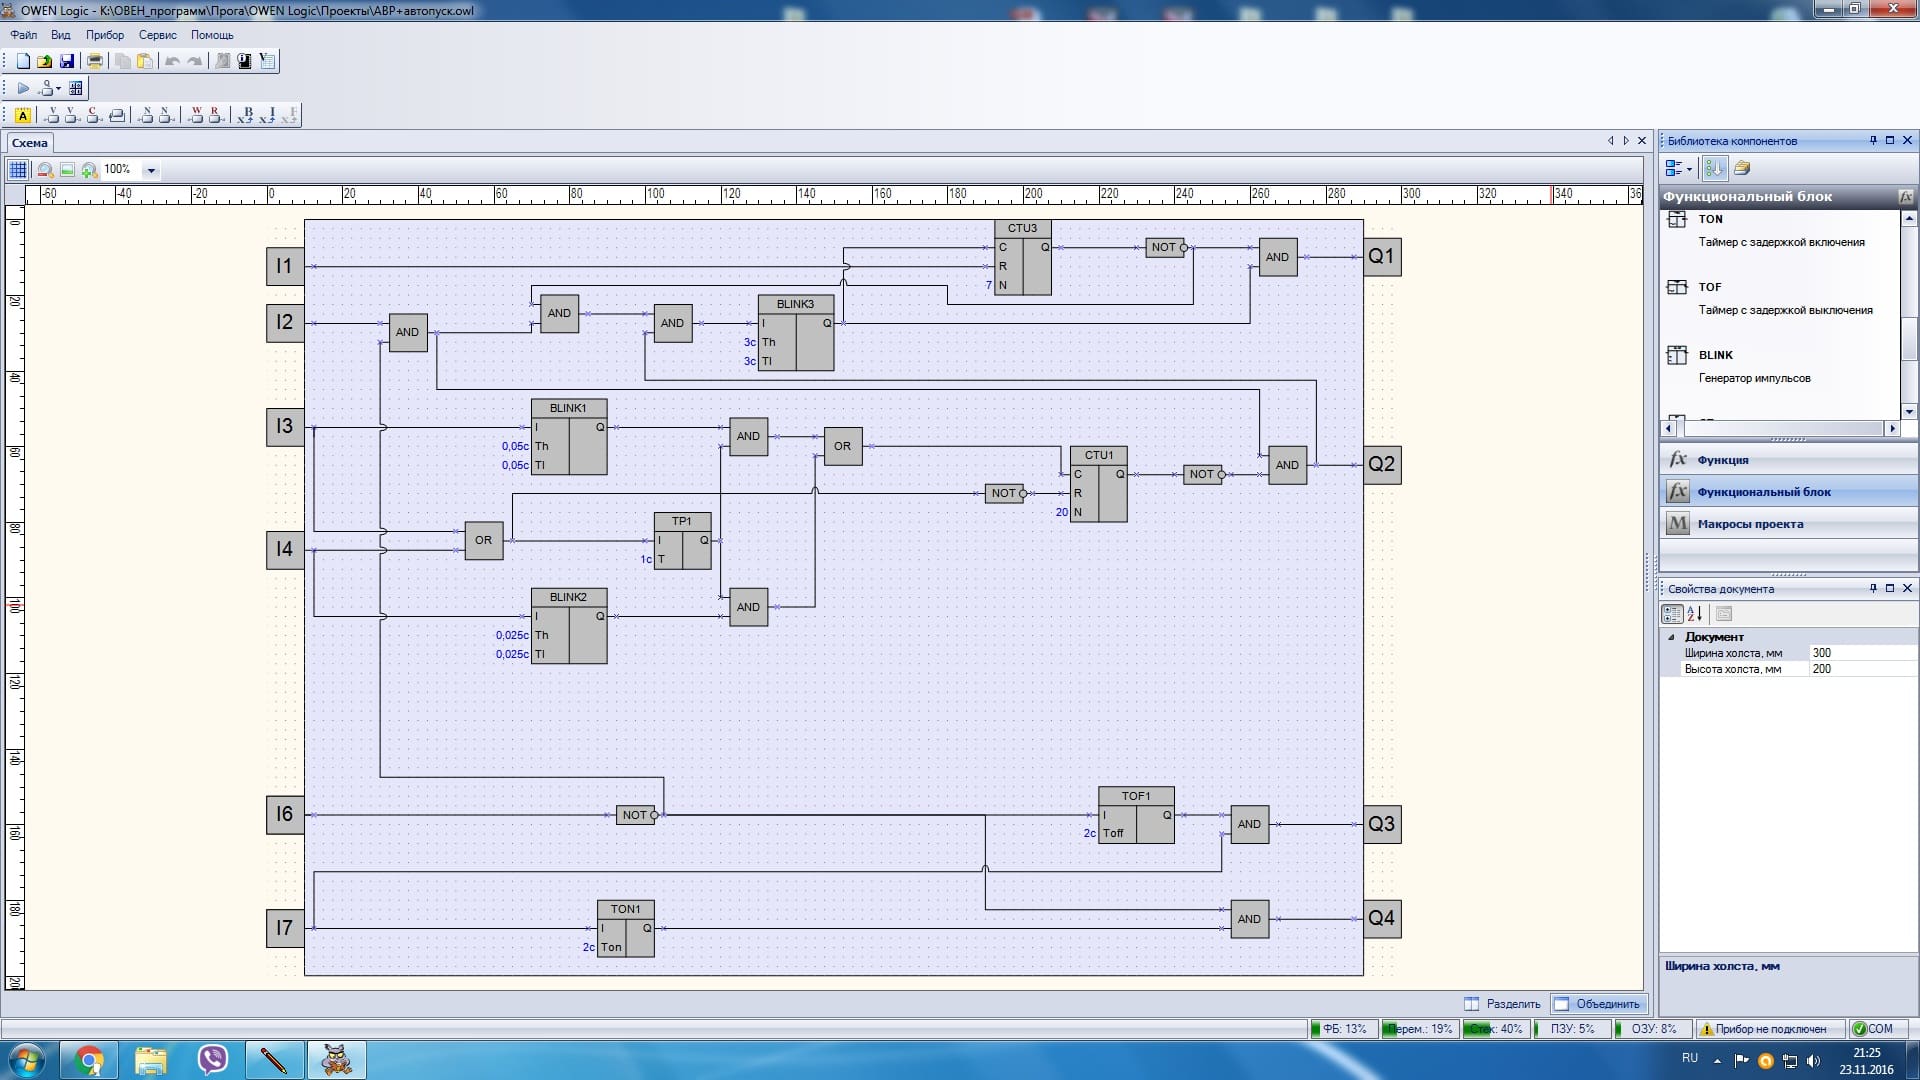Select the red C constant block icon
1920x1080 pixels.
tap(93, 115)
